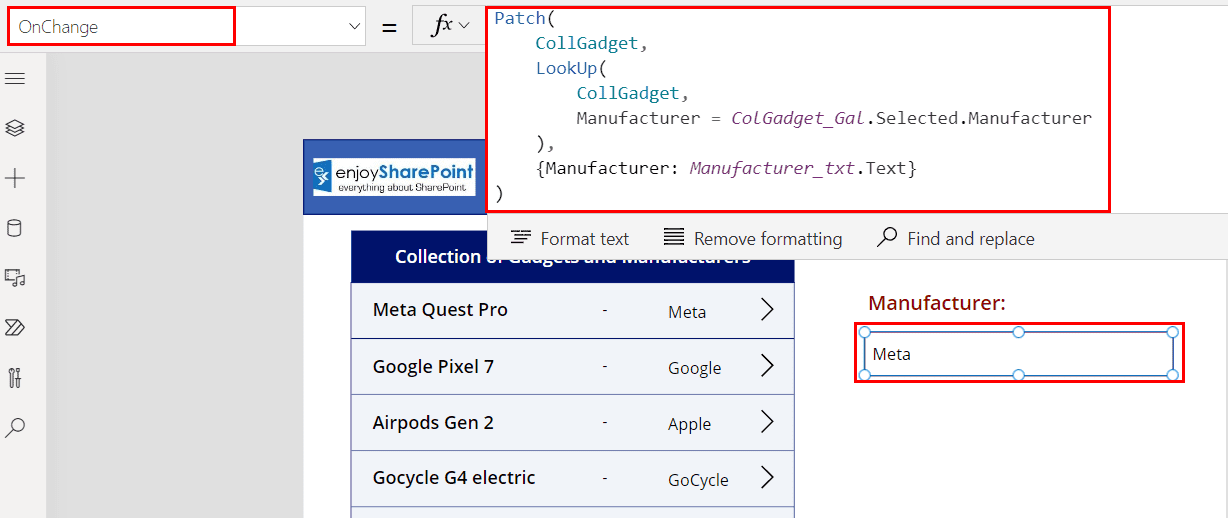Click Format text button
This screenshot has width=1228, height=518.
[x=570, y=238]
